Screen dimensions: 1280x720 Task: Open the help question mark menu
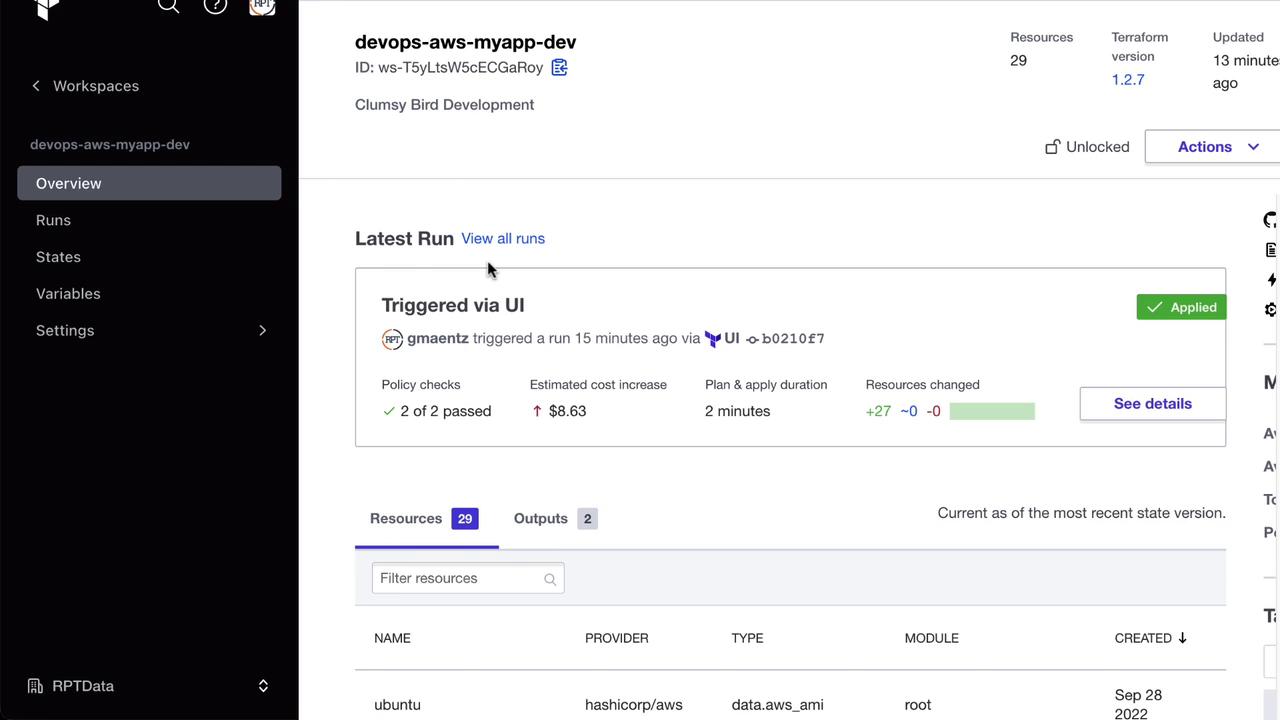[x=215, y=5]
